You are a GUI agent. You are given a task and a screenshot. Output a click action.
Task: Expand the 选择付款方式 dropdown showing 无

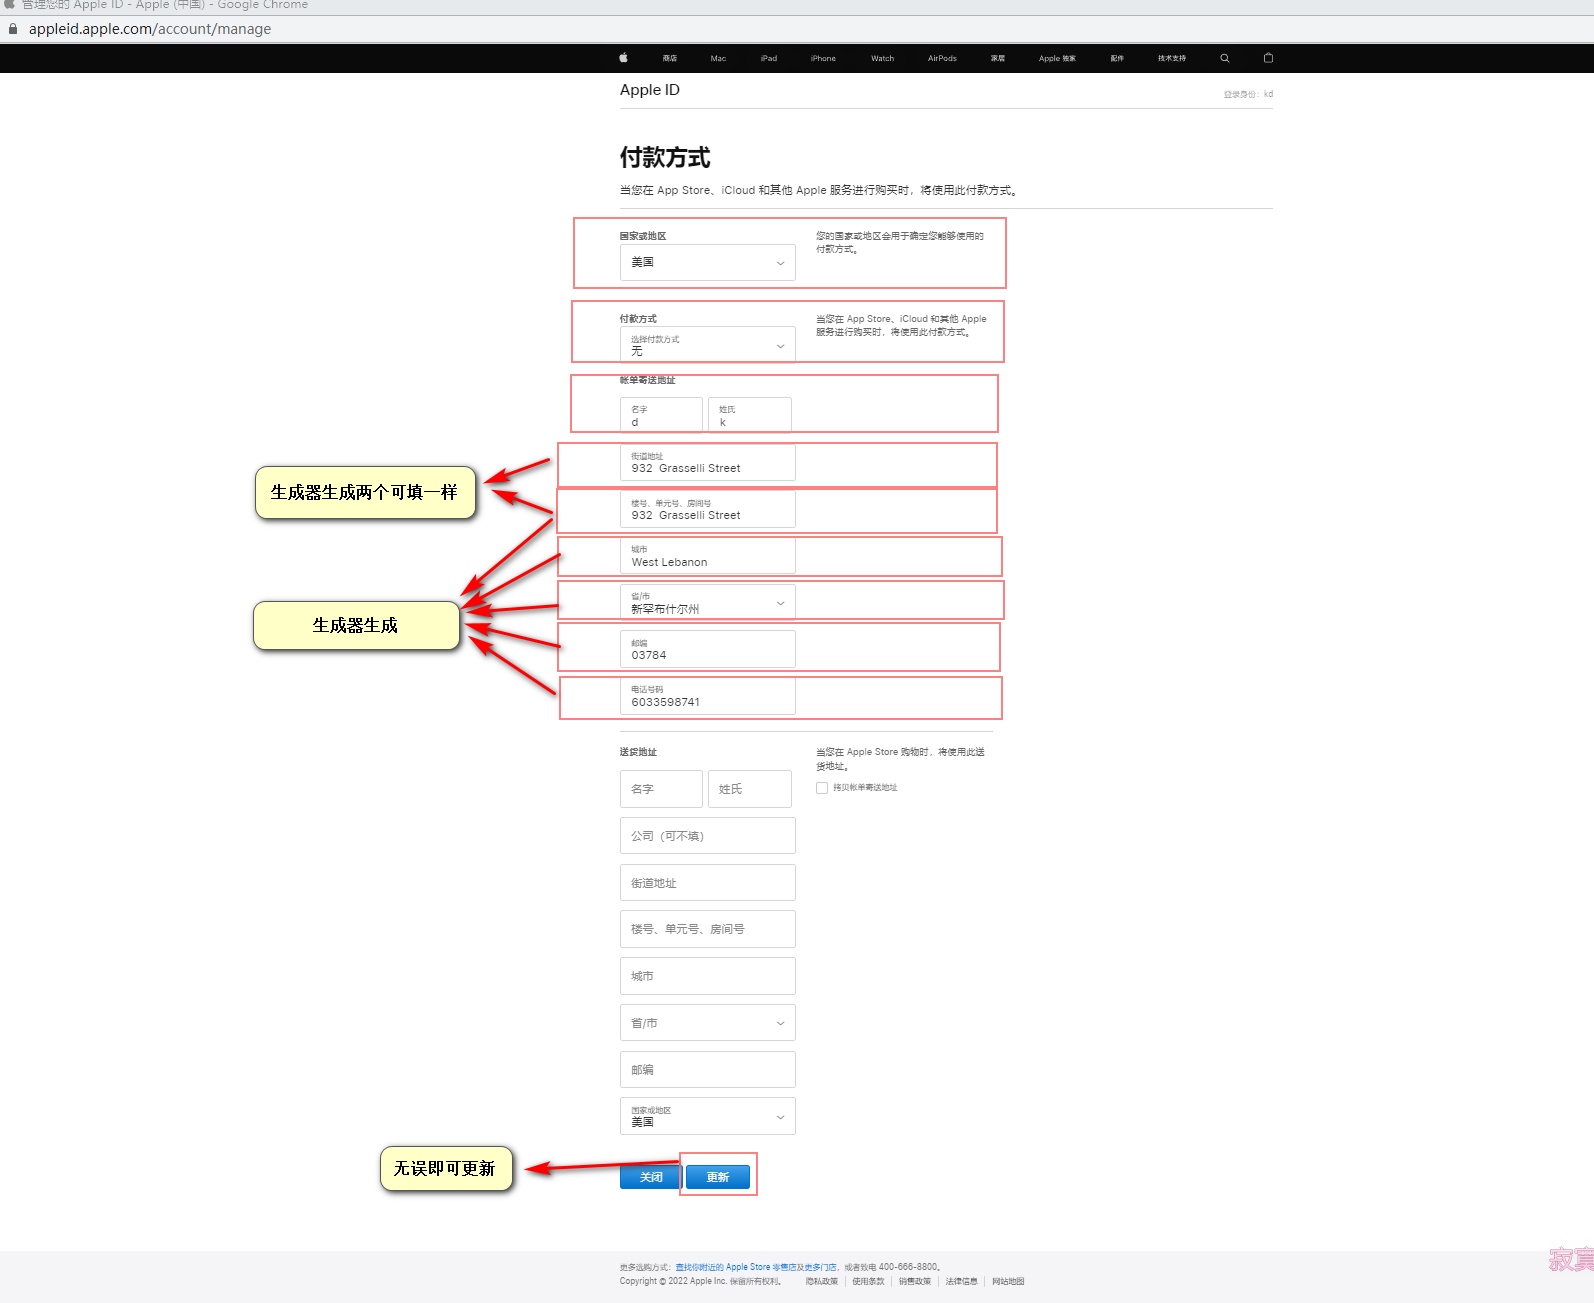(707, 345)
